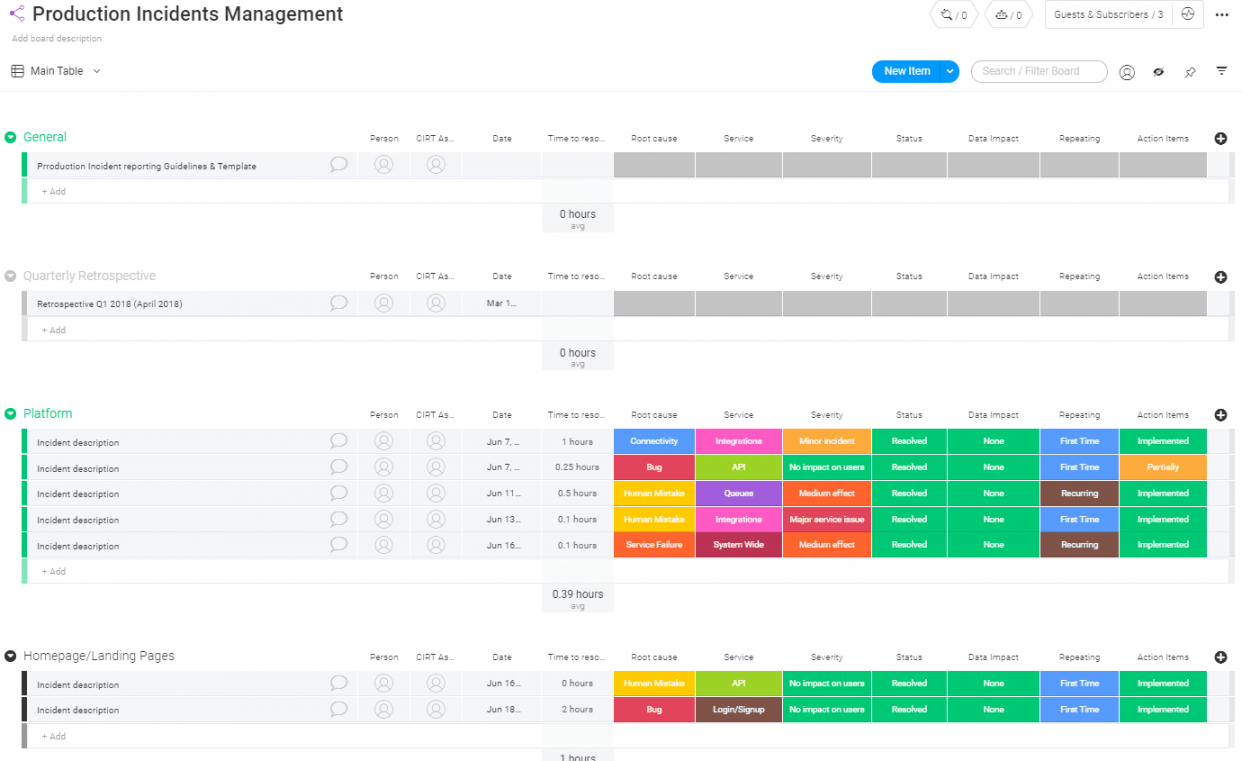Click Minor incident severity cell
This screenshot has height=761, width=1242.
click(x=827, y=441)
